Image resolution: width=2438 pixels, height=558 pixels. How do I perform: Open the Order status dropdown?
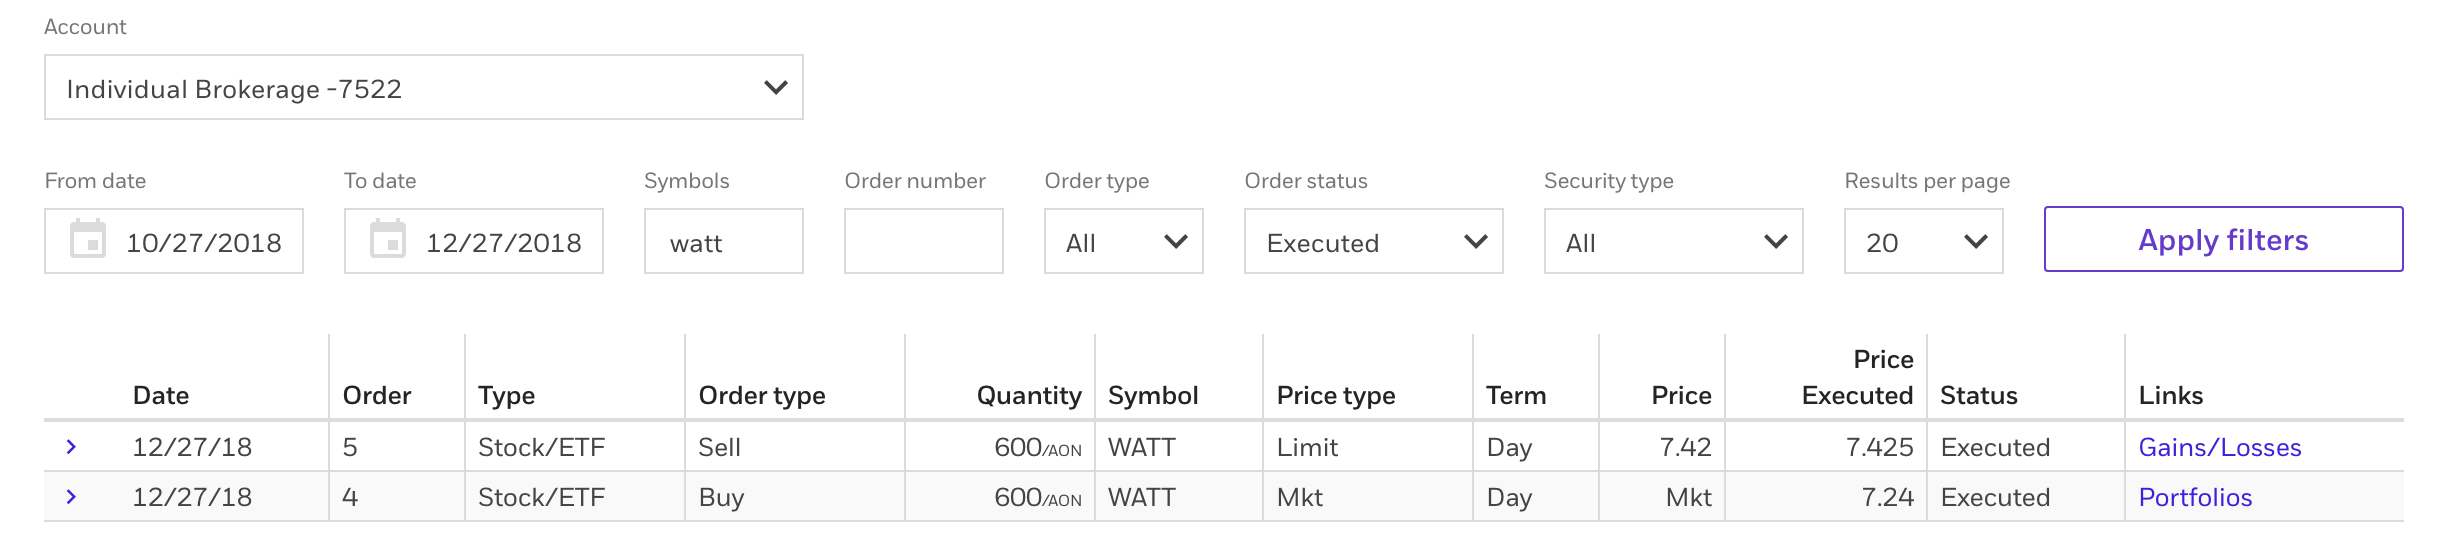[1373, 242]
